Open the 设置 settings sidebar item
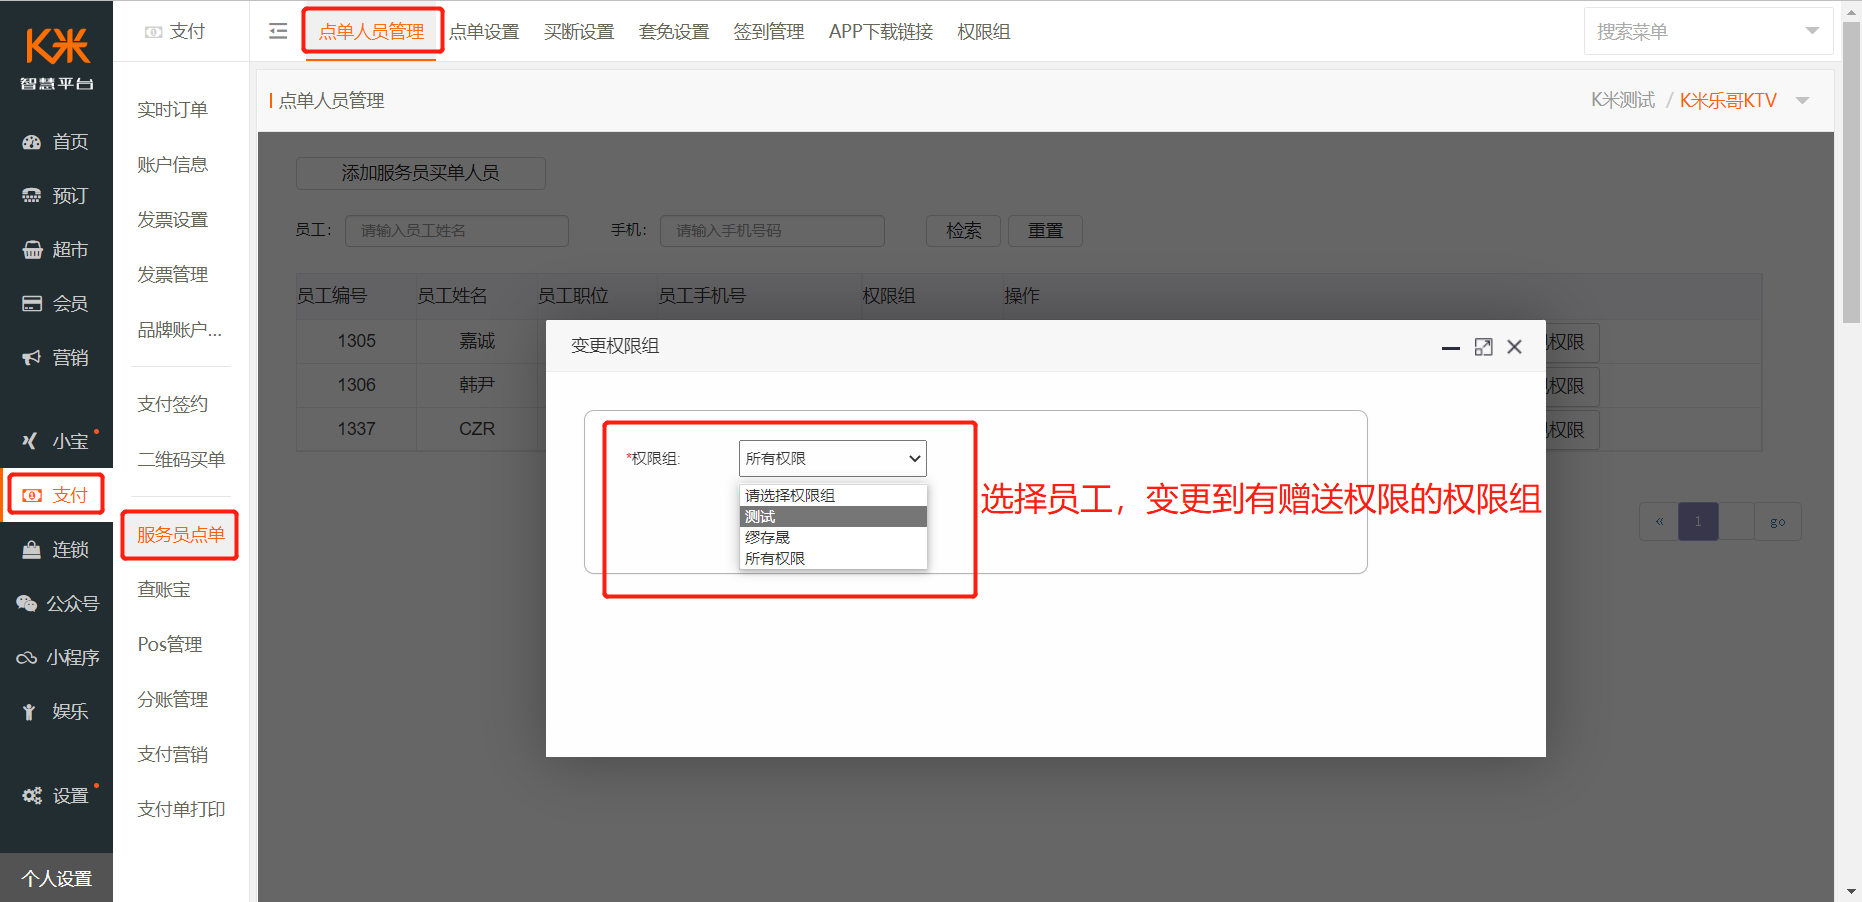Image resolution: width=1862 pixels, height=902 pixels. (x=56, y=796)
